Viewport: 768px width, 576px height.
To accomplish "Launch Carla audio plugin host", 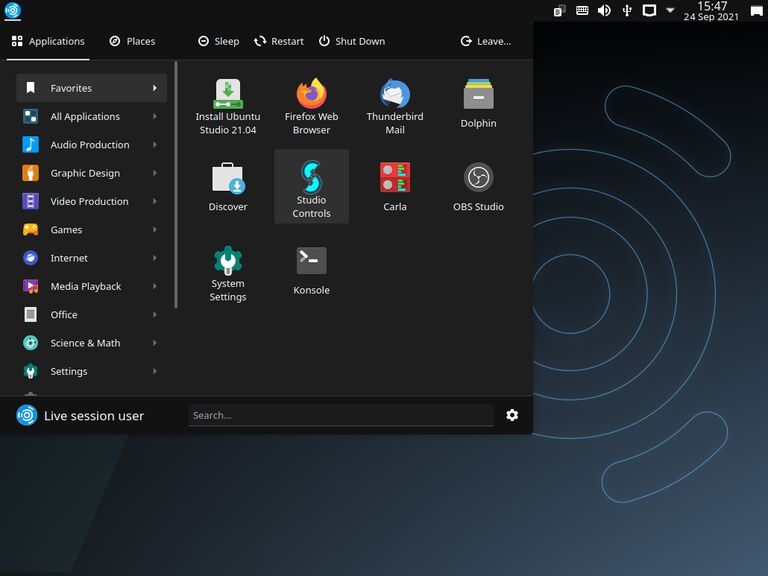I will tap(395, 187).
